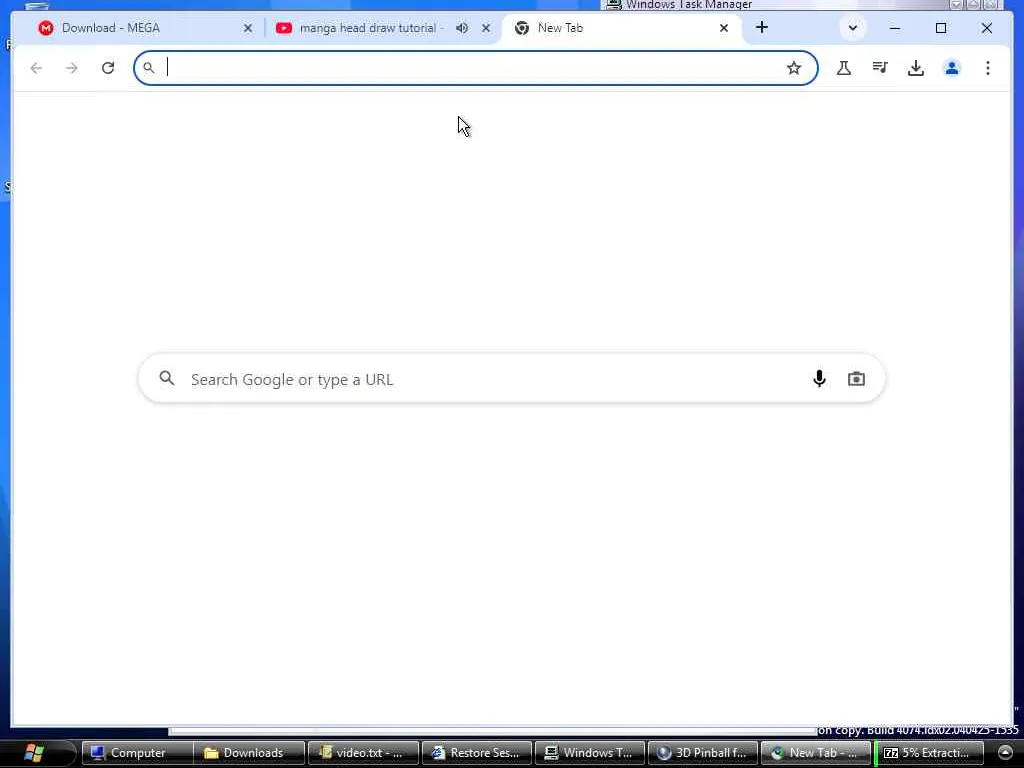Reload the current page
The image size is (1024, 768).
pyautogui.click(x=108, y=68)
